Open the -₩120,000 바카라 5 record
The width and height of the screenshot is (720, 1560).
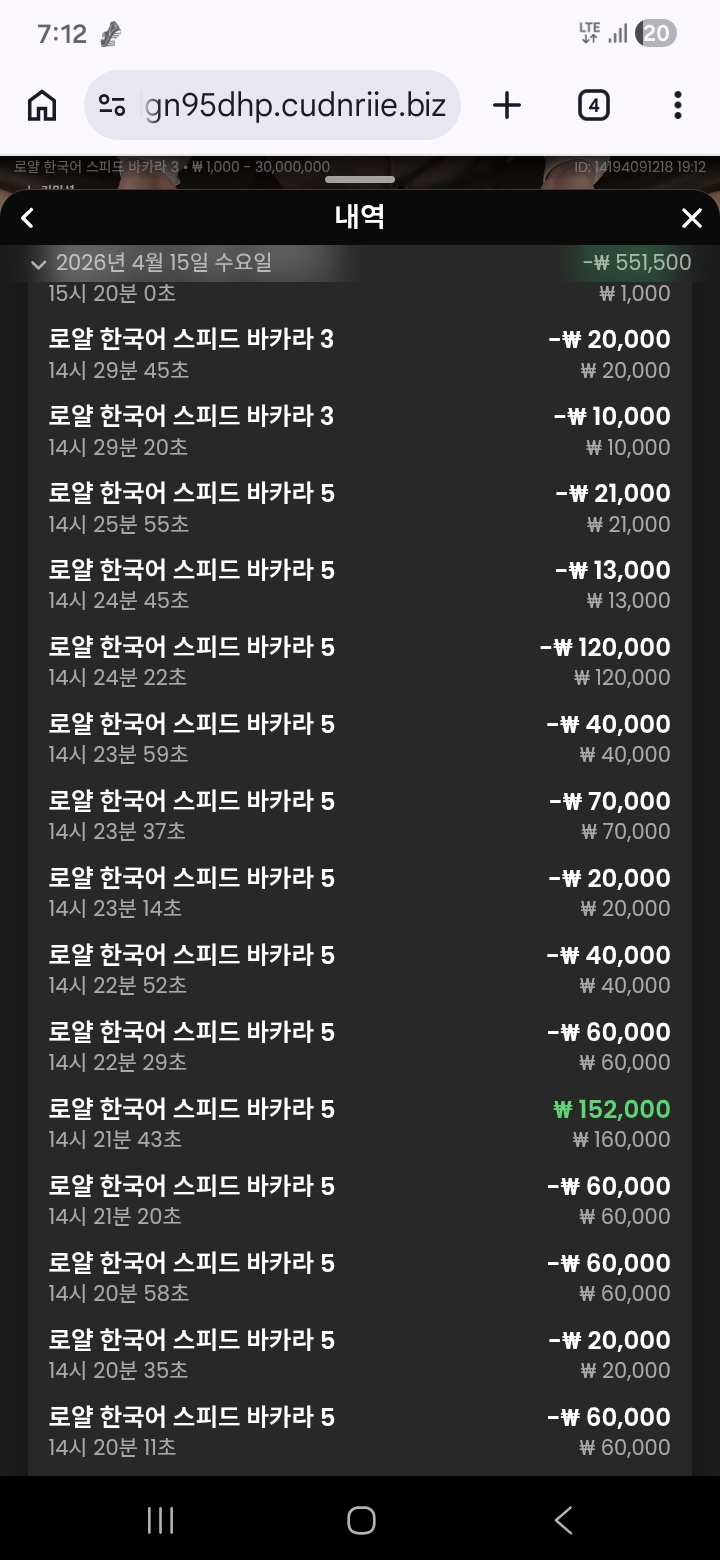(x=360, y=662)
